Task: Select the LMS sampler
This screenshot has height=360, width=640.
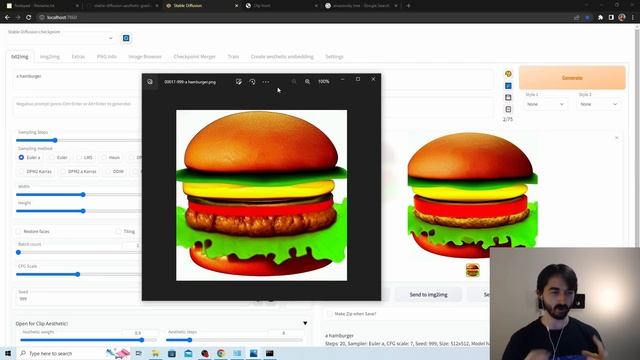Action: [84, 158]
